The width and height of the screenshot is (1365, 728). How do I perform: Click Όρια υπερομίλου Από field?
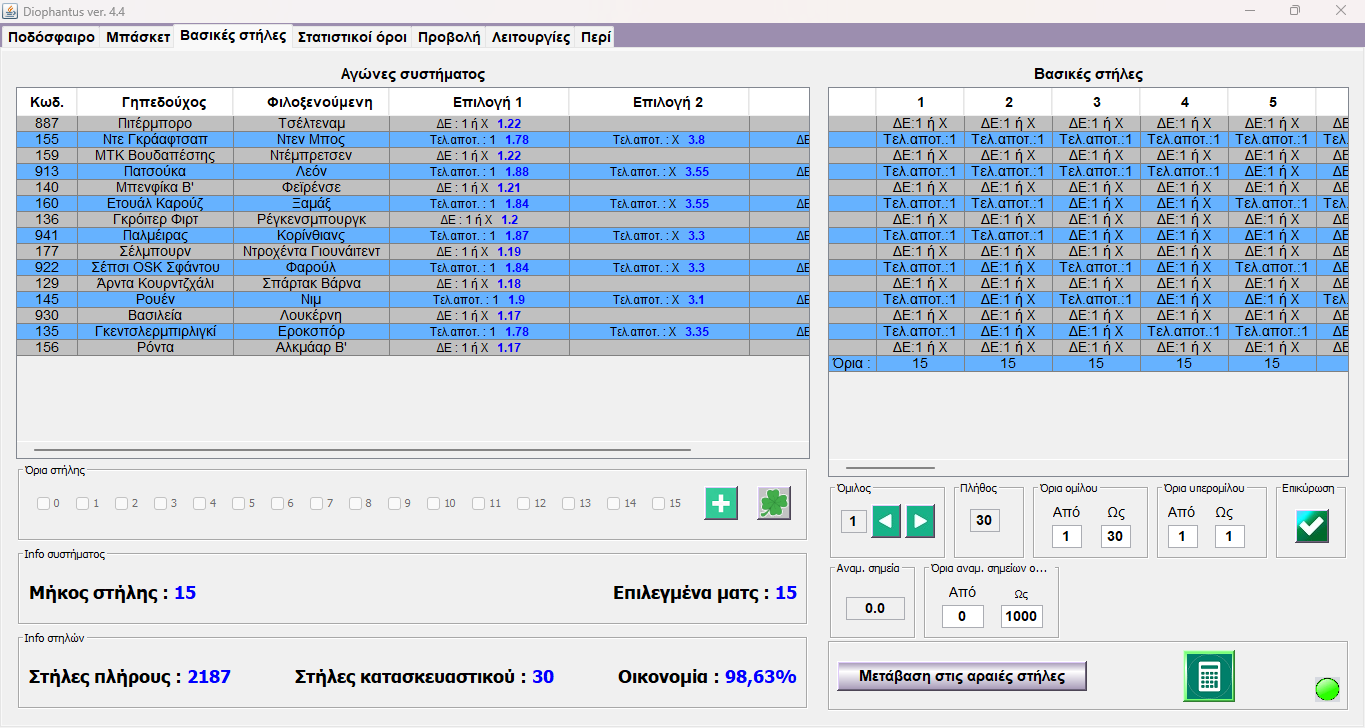coord(1182,537)
